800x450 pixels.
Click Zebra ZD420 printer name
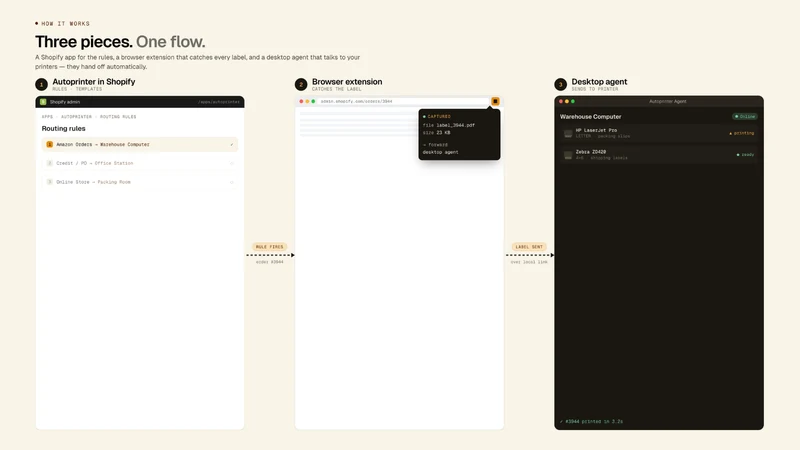tap(591, 152)
